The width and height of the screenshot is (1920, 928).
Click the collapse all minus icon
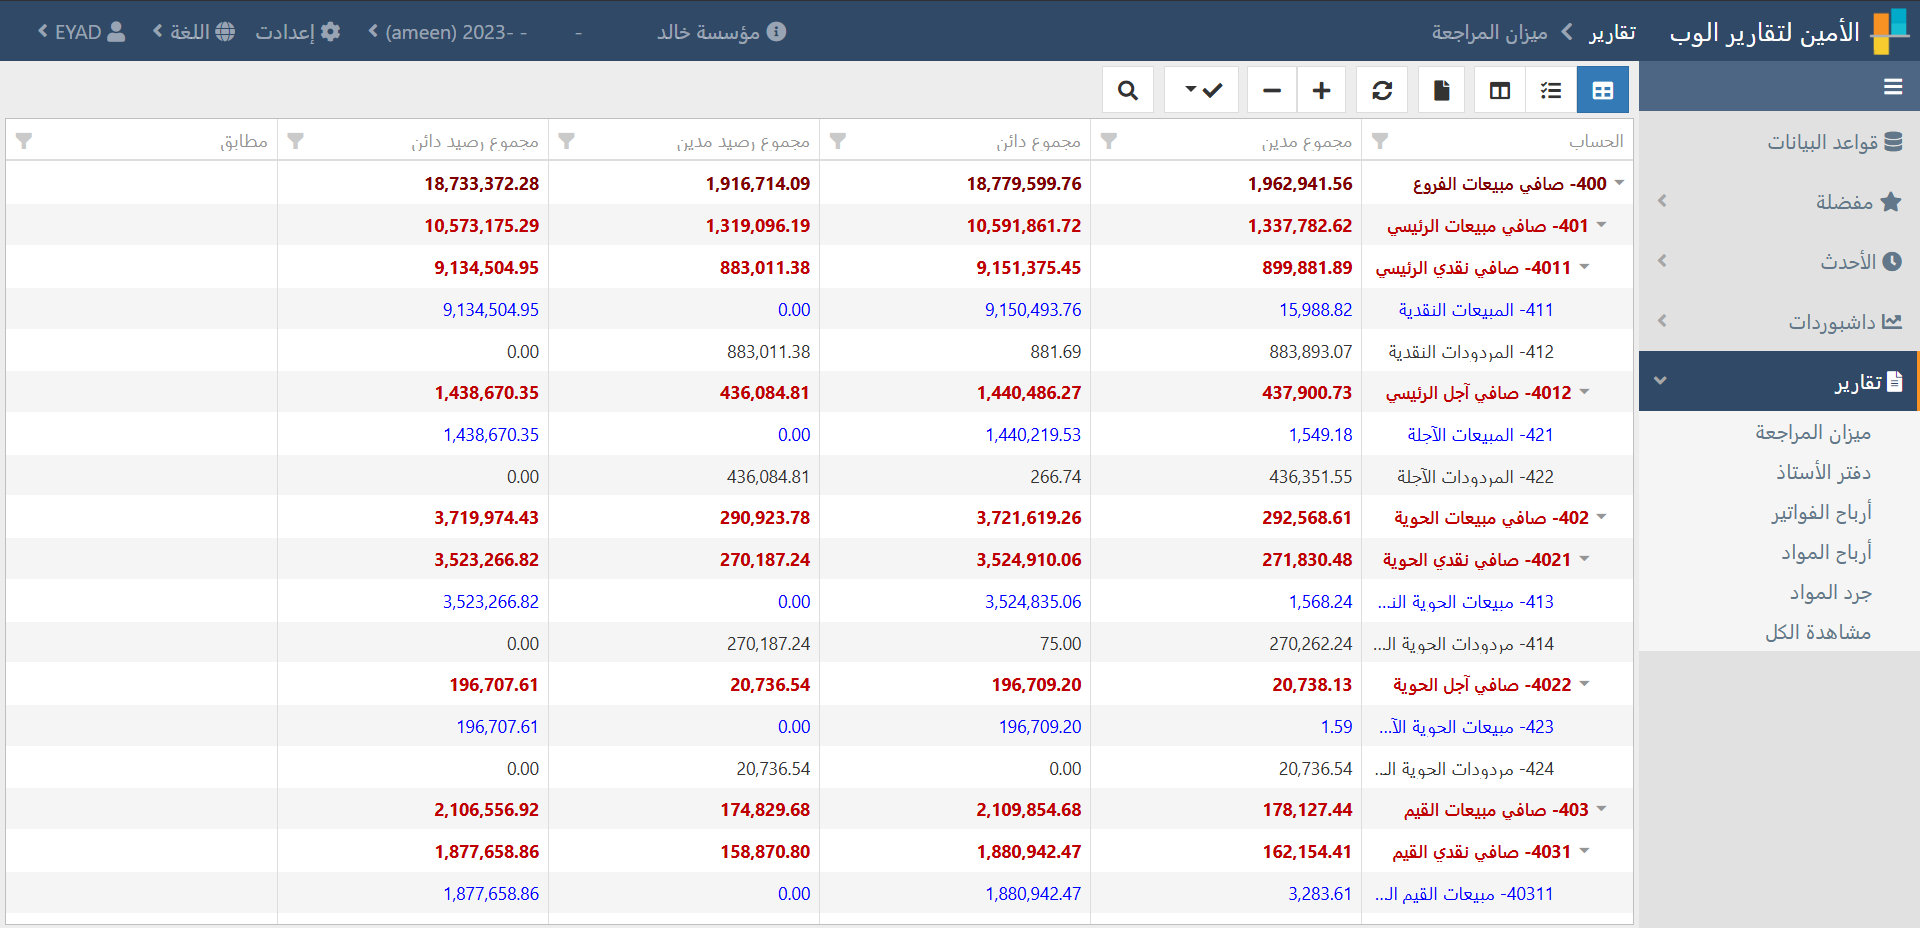click(x=1272, y=91)
